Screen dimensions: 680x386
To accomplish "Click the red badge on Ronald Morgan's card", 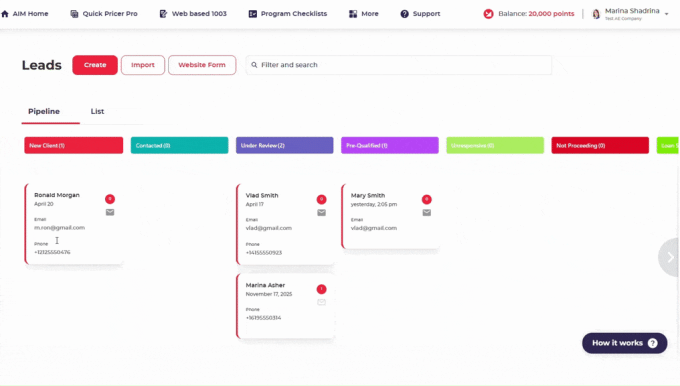I will click(110, 199).
